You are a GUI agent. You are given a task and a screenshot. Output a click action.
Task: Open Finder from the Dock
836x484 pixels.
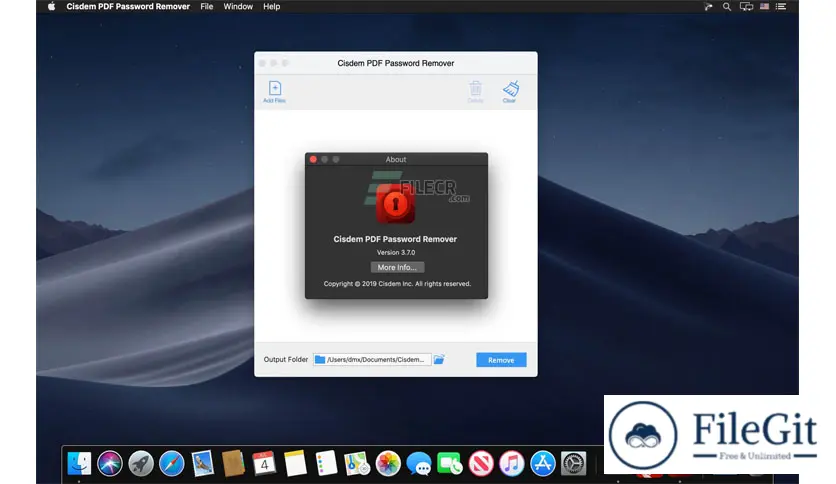[x=79, y=463]
